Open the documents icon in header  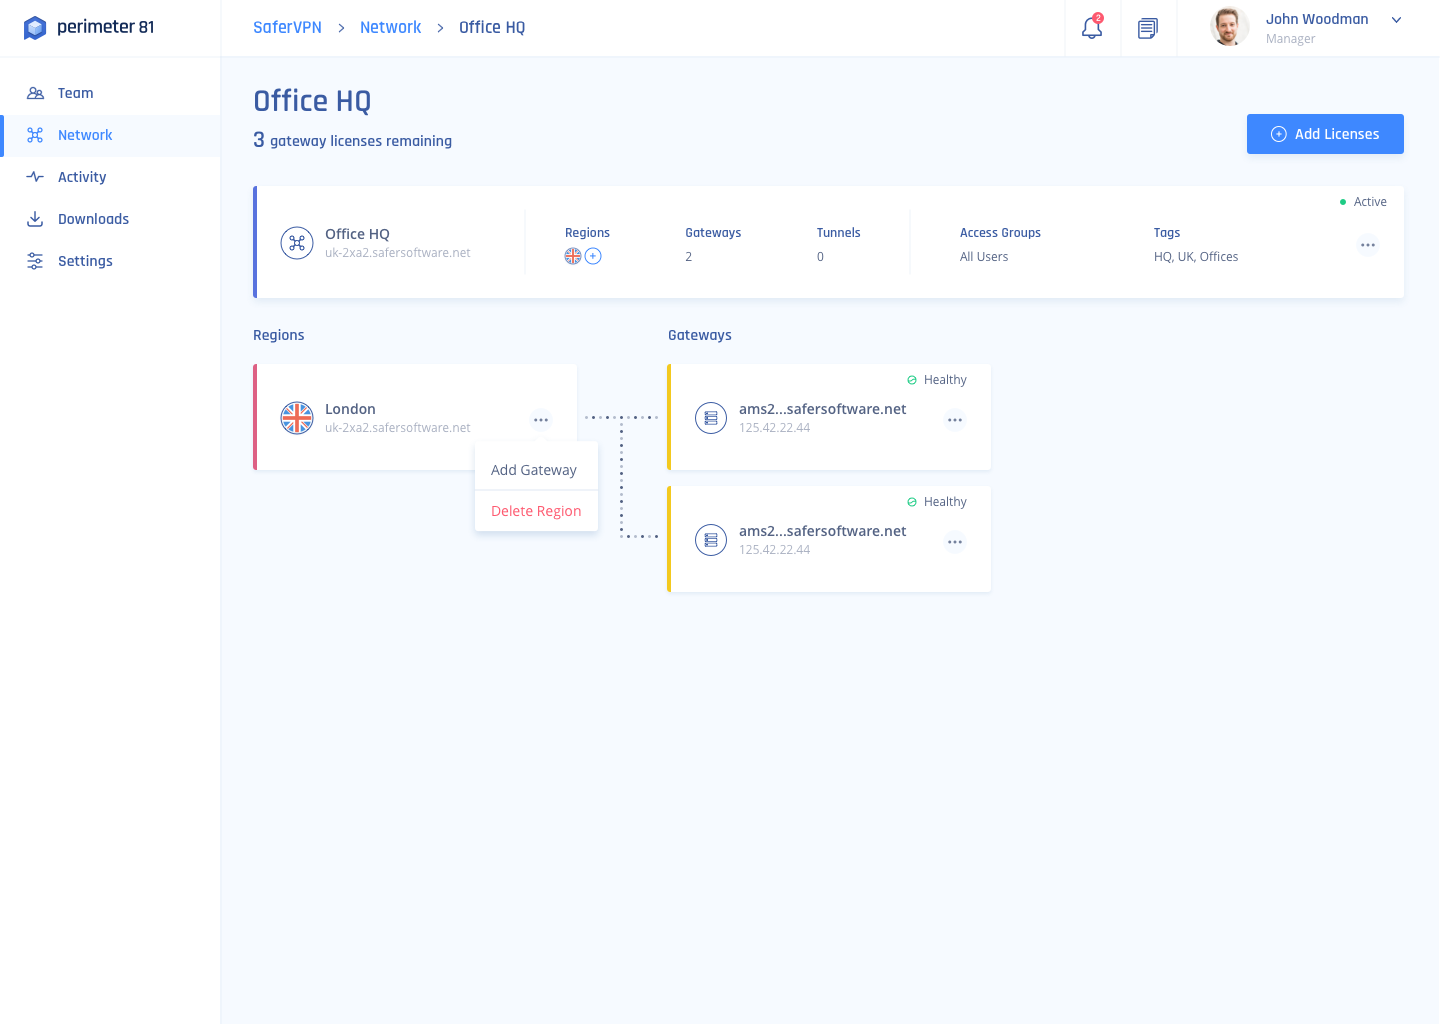coord(1148,28)
